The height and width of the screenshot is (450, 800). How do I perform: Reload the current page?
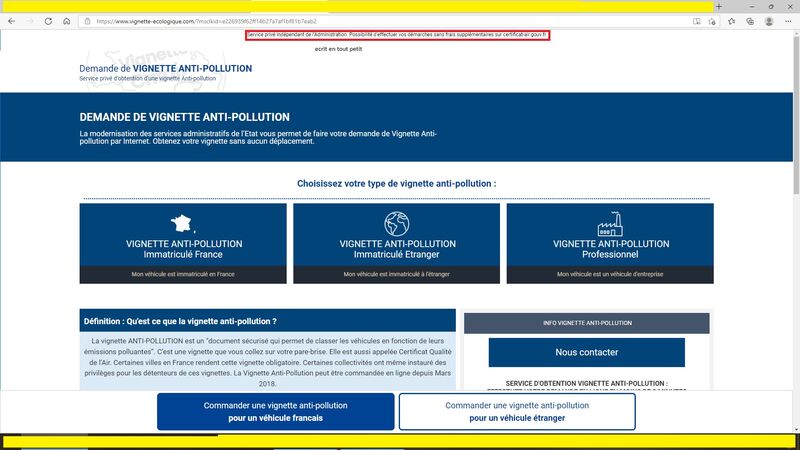(x=48, y=21)
